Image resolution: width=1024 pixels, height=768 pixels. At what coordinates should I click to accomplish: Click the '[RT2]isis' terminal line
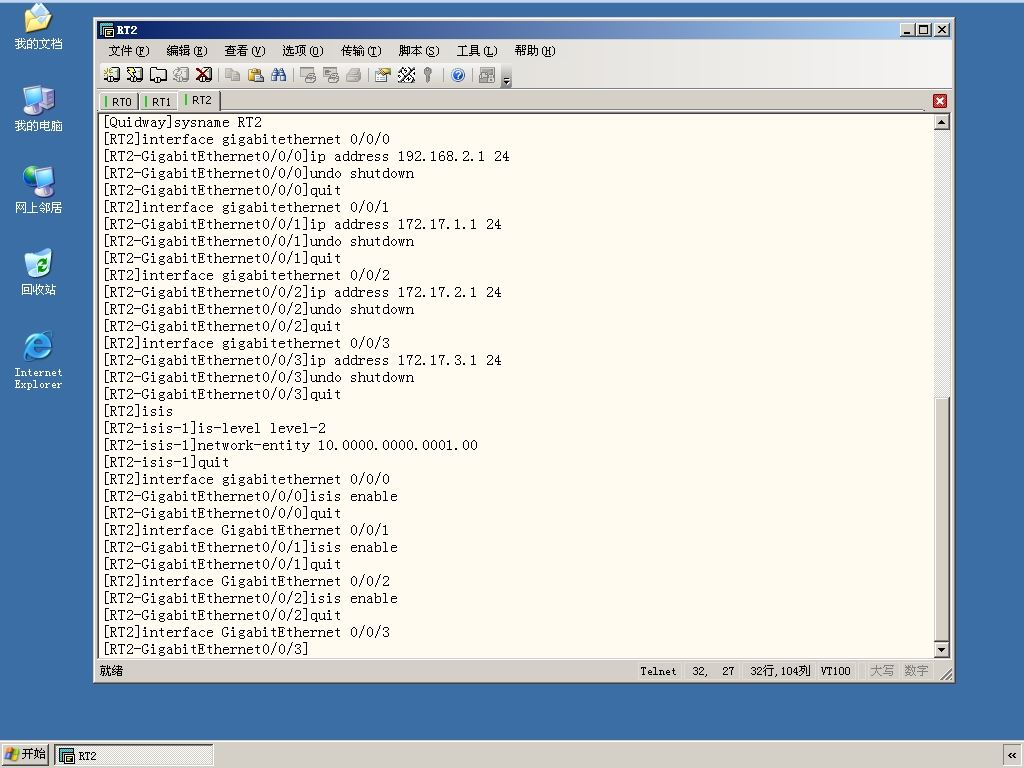[x=138, y=411]
